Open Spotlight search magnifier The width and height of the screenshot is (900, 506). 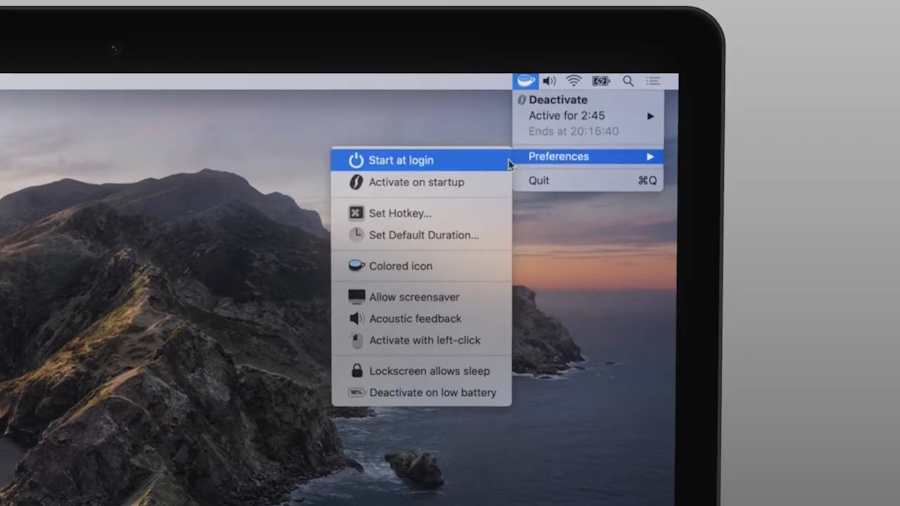pyautogui.click(x=628, y=81)
